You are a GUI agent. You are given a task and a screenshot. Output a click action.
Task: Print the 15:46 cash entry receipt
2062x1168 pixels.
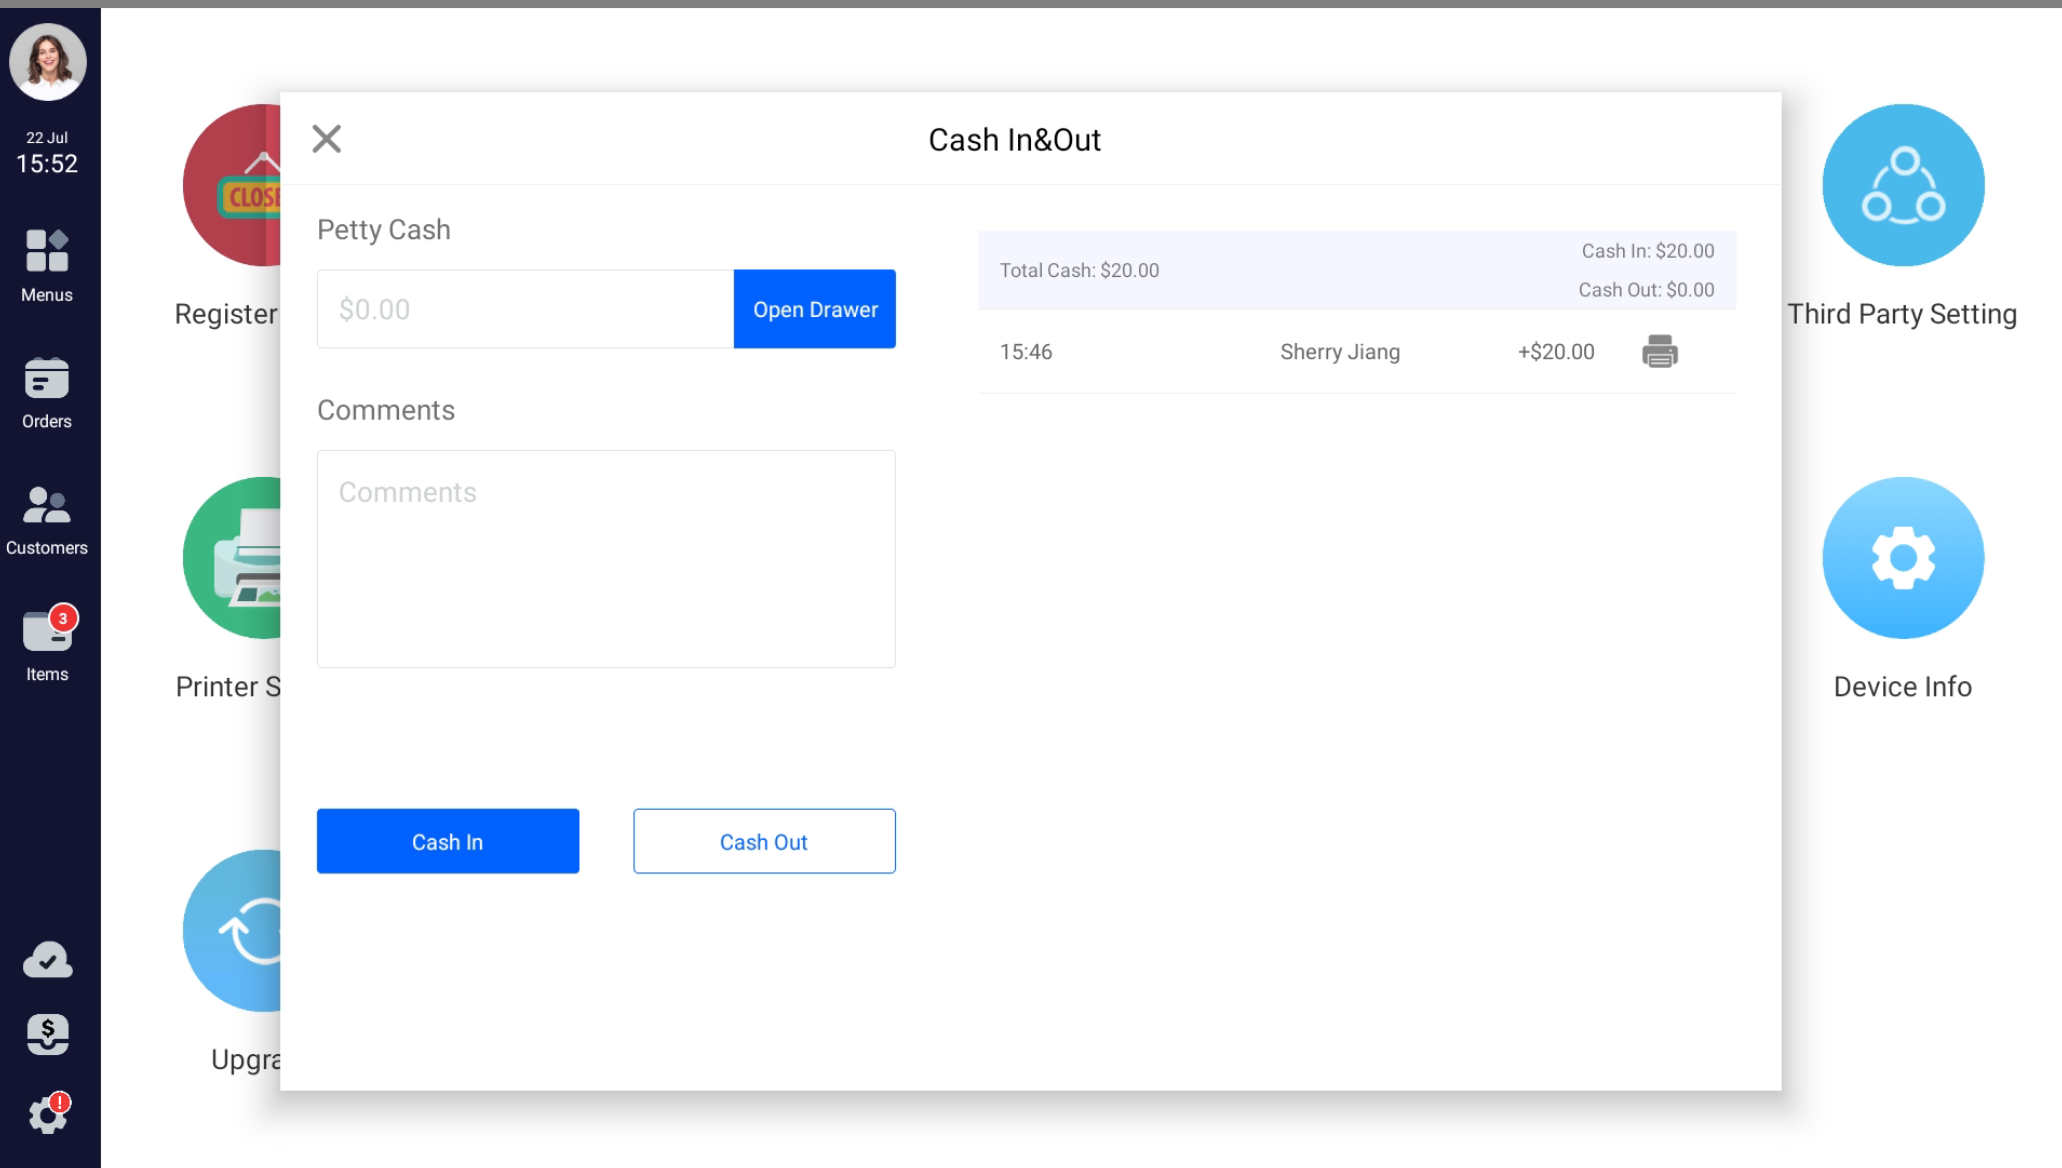1659,352
